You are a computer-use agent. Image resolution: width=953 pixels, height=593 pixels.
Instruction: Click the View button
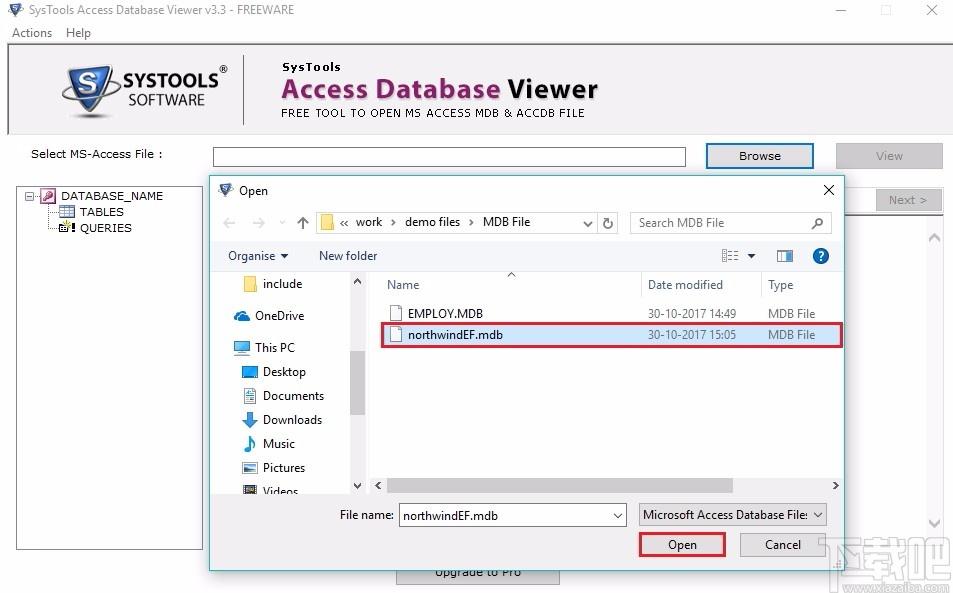click(x=889, y=156)
